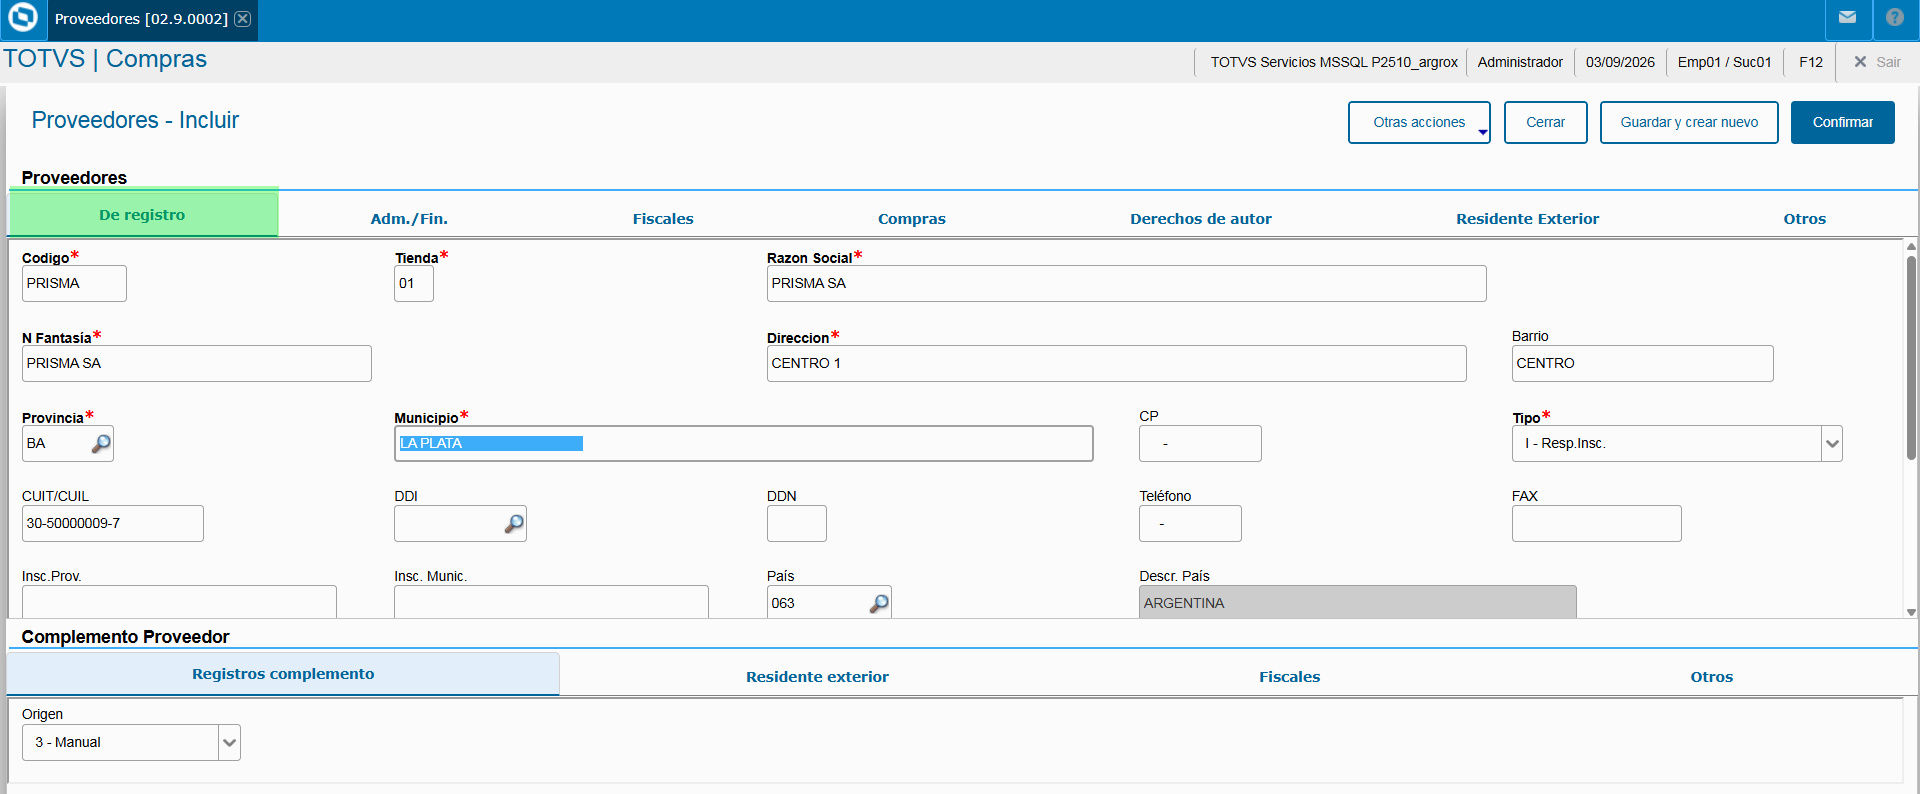Image resolution: width=1920 pixels, height=794 pixels.
Task: Click País lookup magnifier icon
Action: coord(879,603)
